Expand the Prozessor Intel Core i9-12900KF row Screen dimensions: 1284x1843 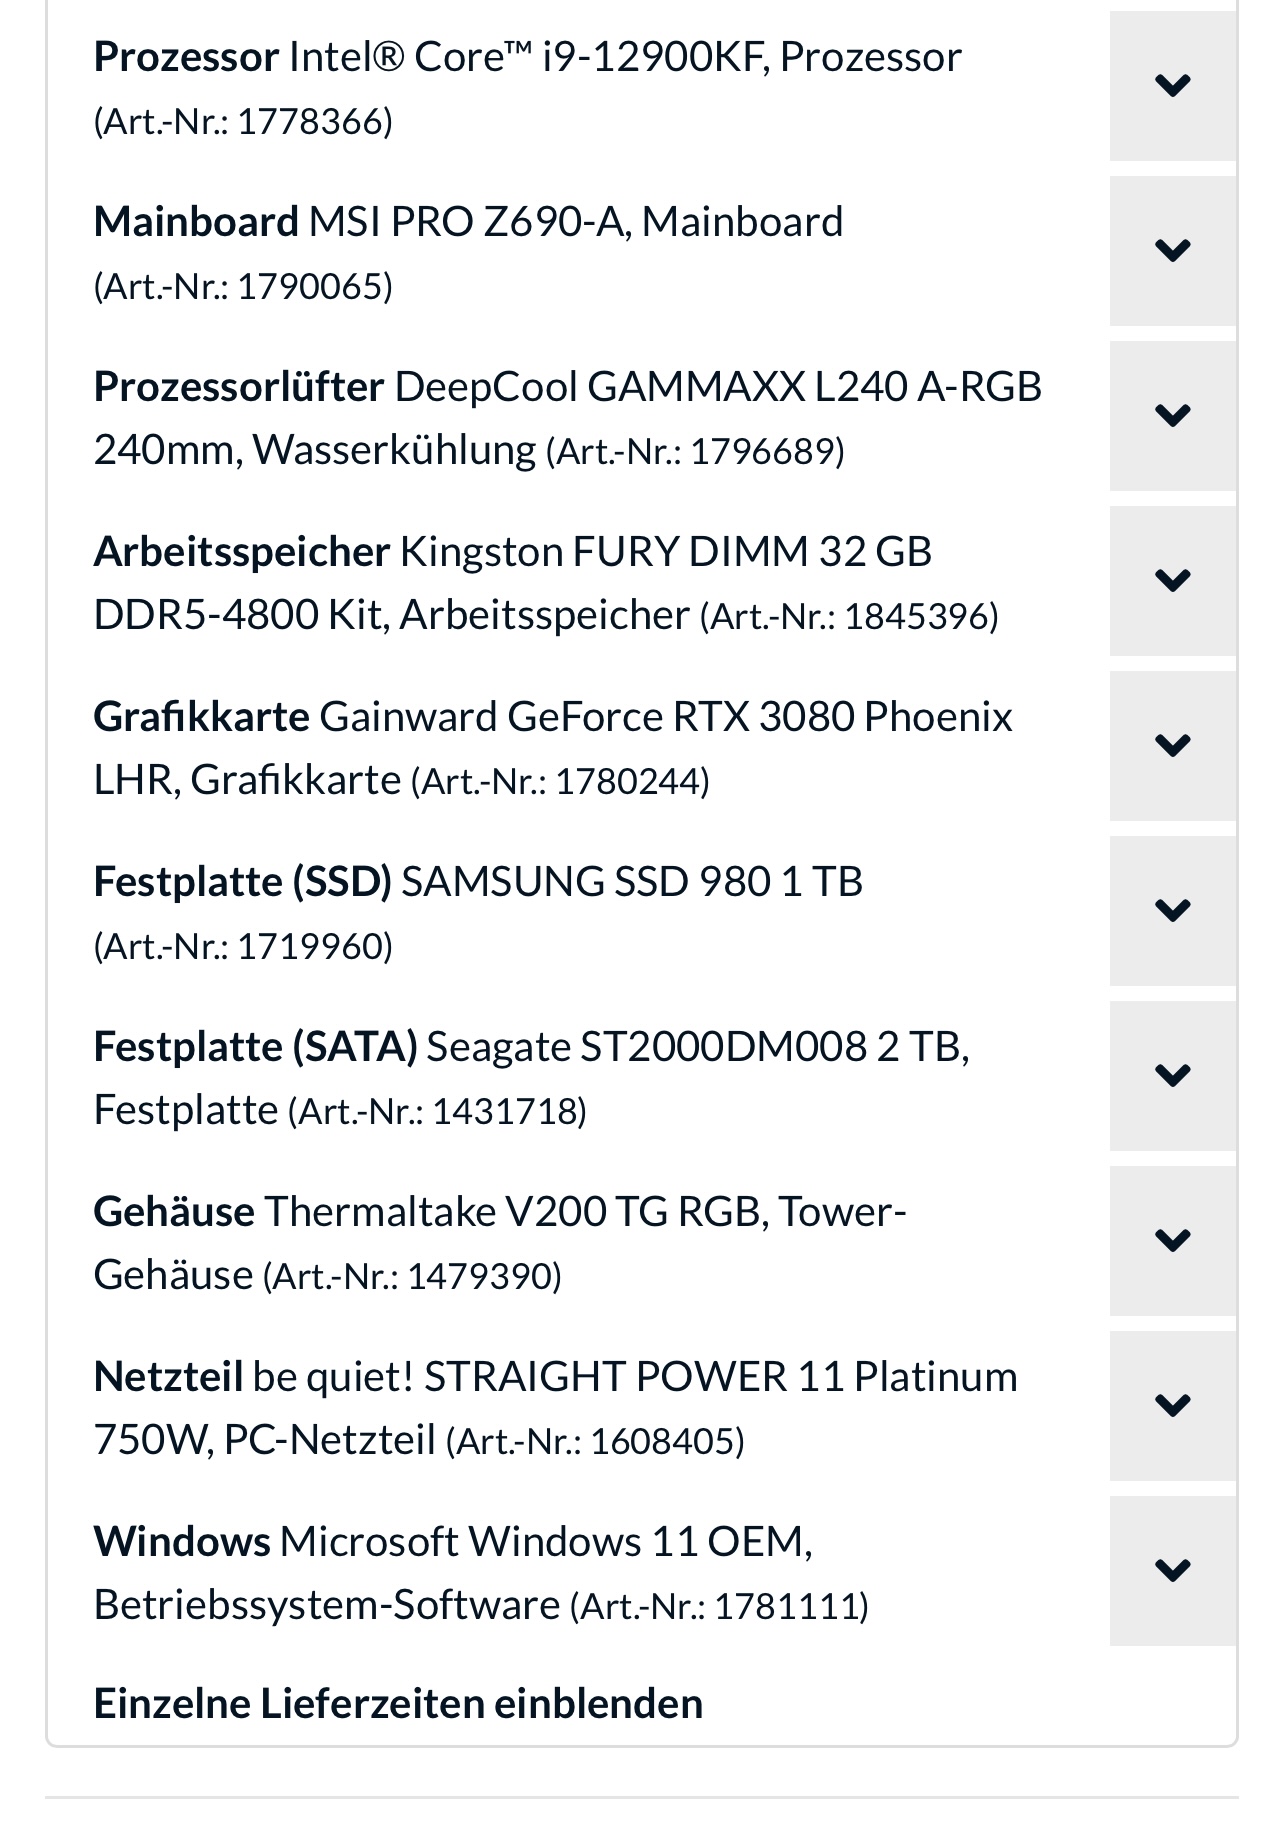pos(1172,86)
